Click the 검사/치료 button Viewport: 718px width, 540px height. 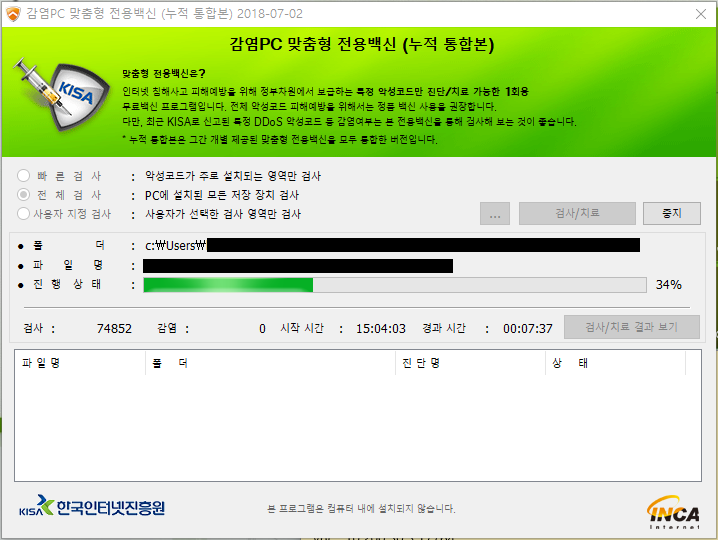pyautogui.click(x=577, y=213)
